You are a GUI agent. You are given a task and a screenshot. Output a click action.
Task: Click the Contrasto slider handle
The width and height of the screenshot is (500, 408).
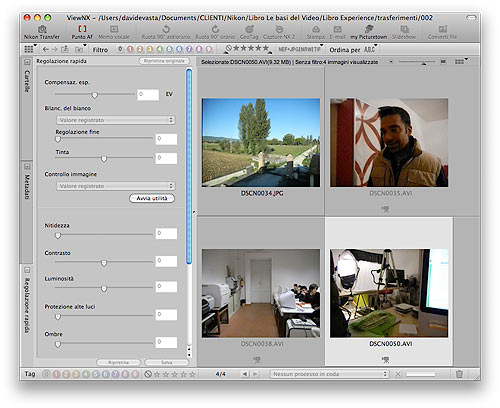tap(104, 263)
